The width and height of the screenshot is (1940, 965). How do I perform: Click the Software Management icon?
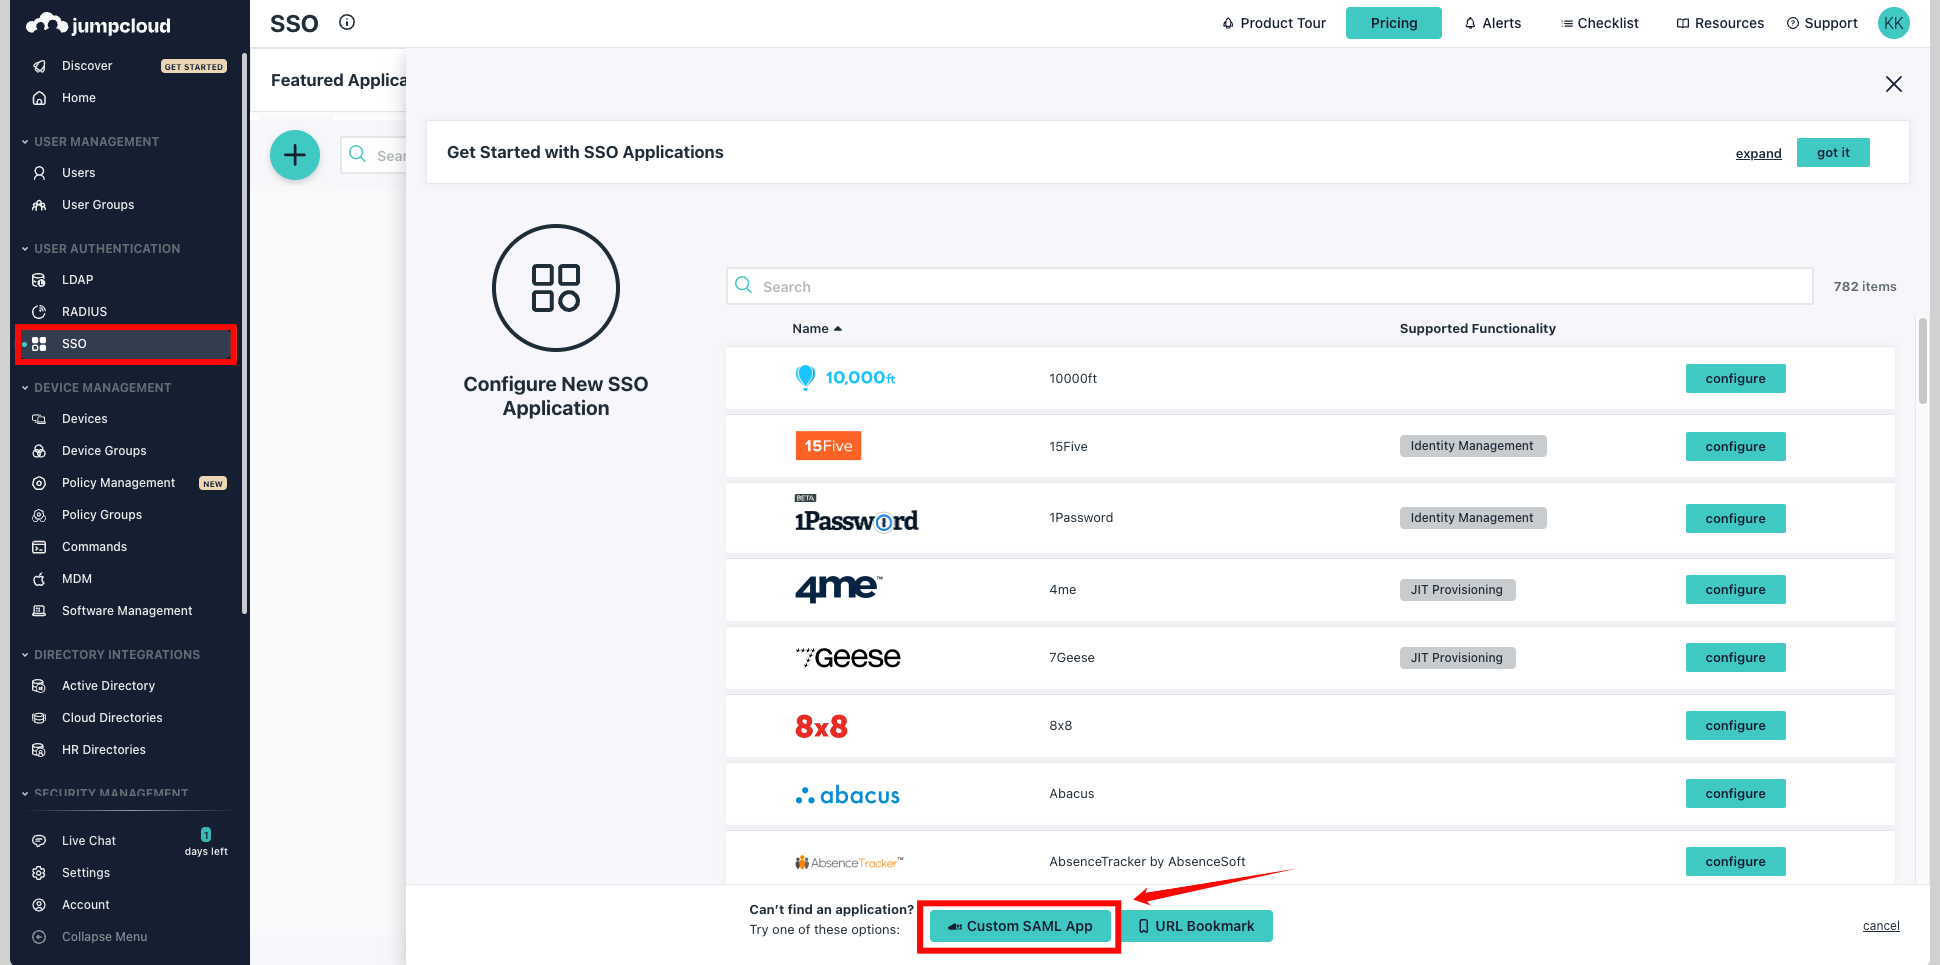(x=39, y=611)
